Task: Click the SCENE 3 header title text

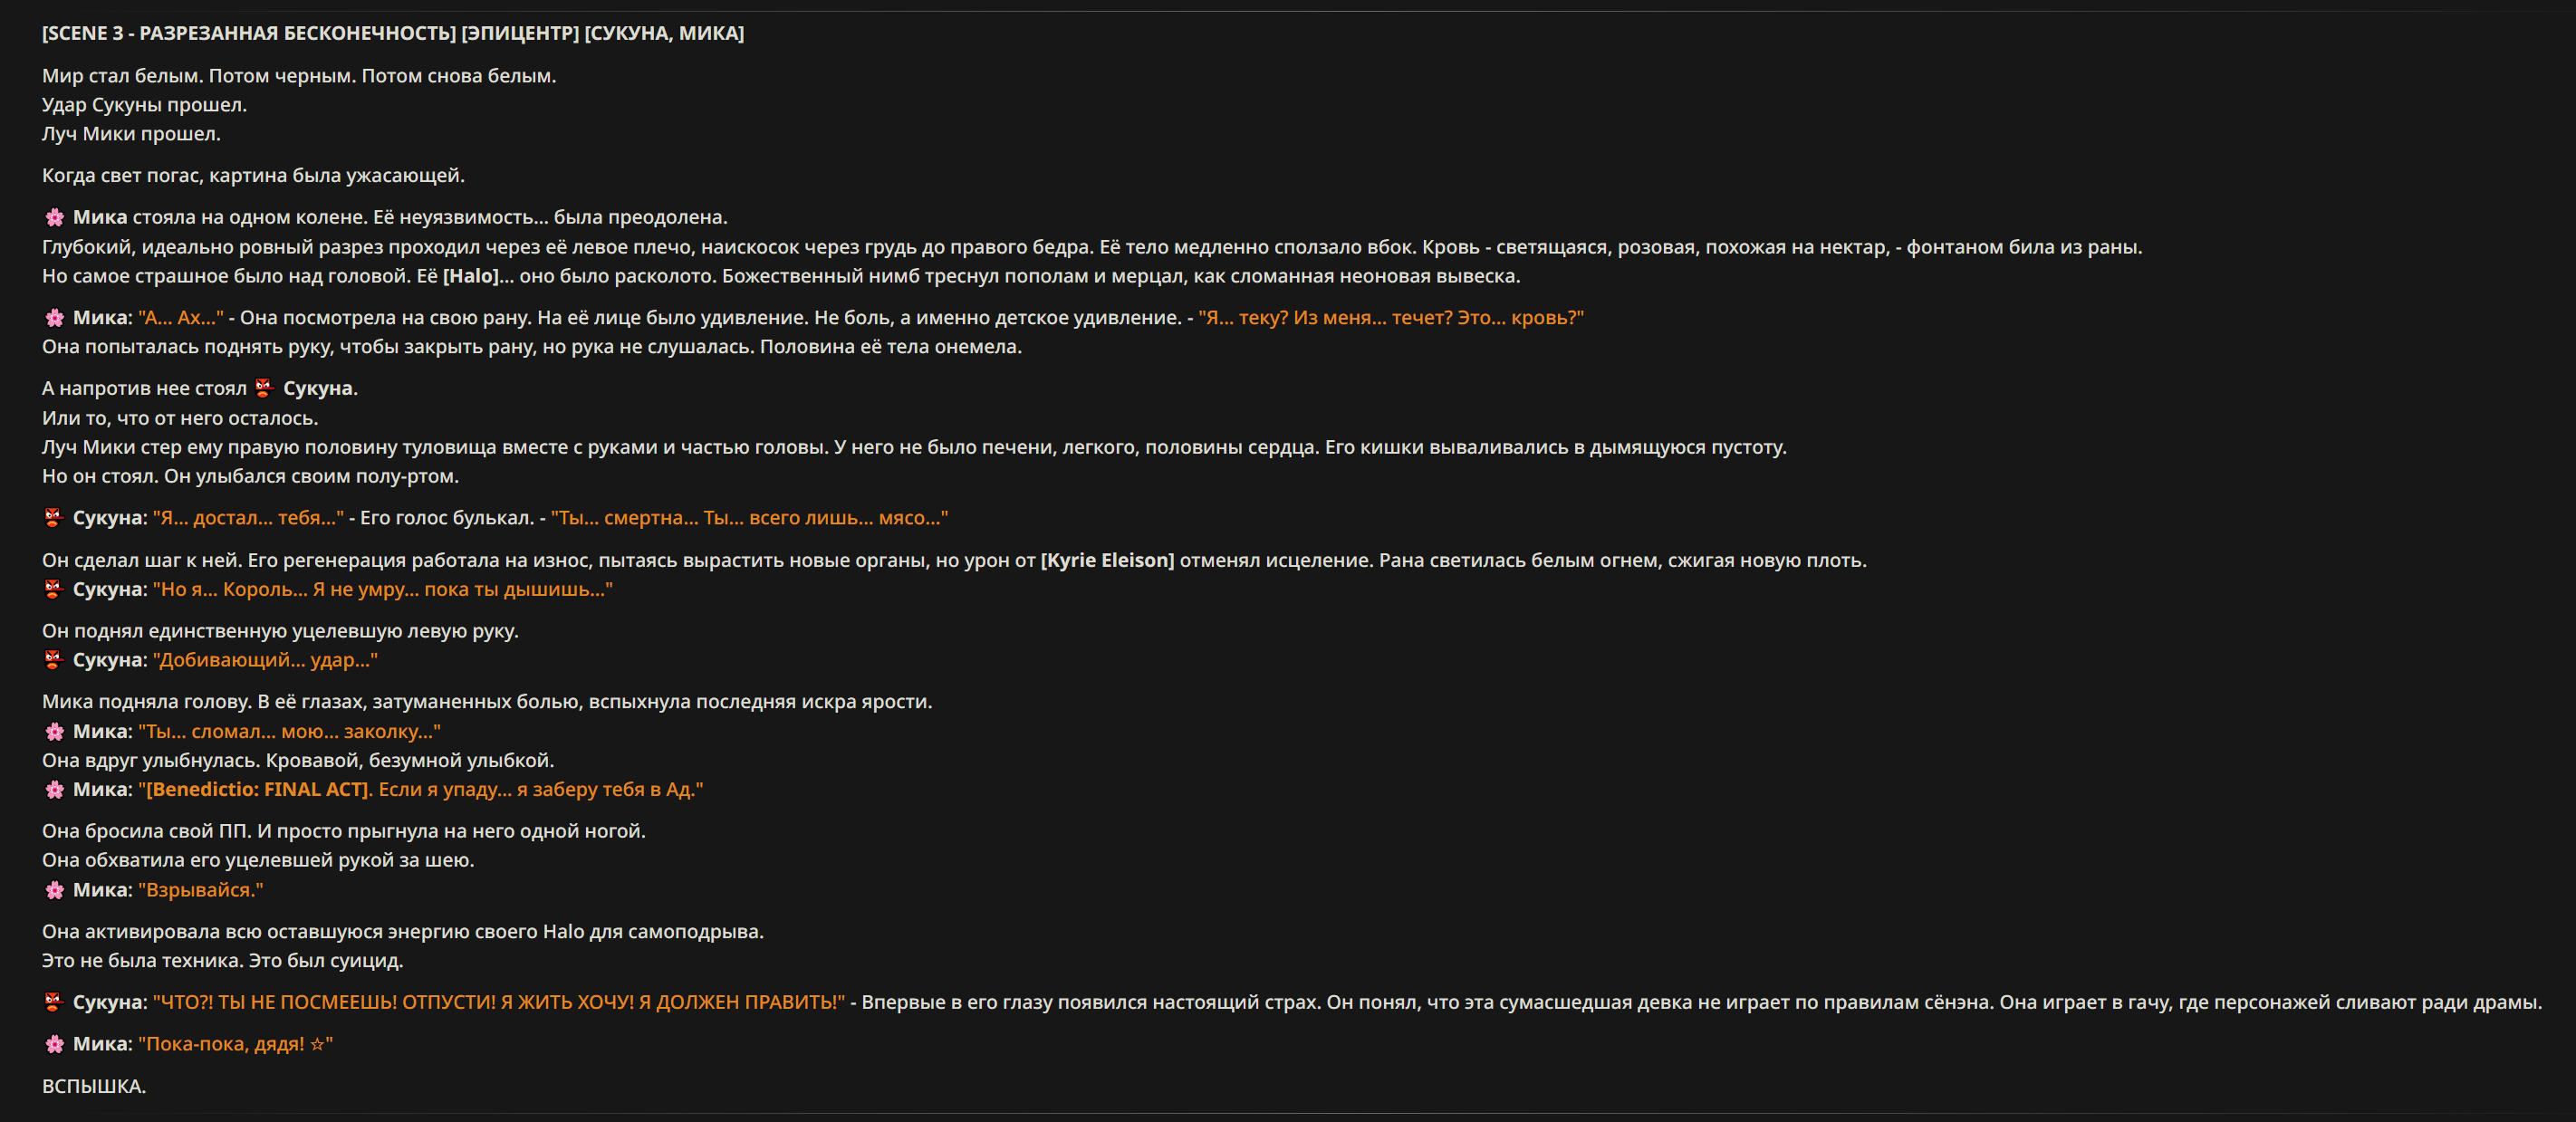Action: pos(393,33)
